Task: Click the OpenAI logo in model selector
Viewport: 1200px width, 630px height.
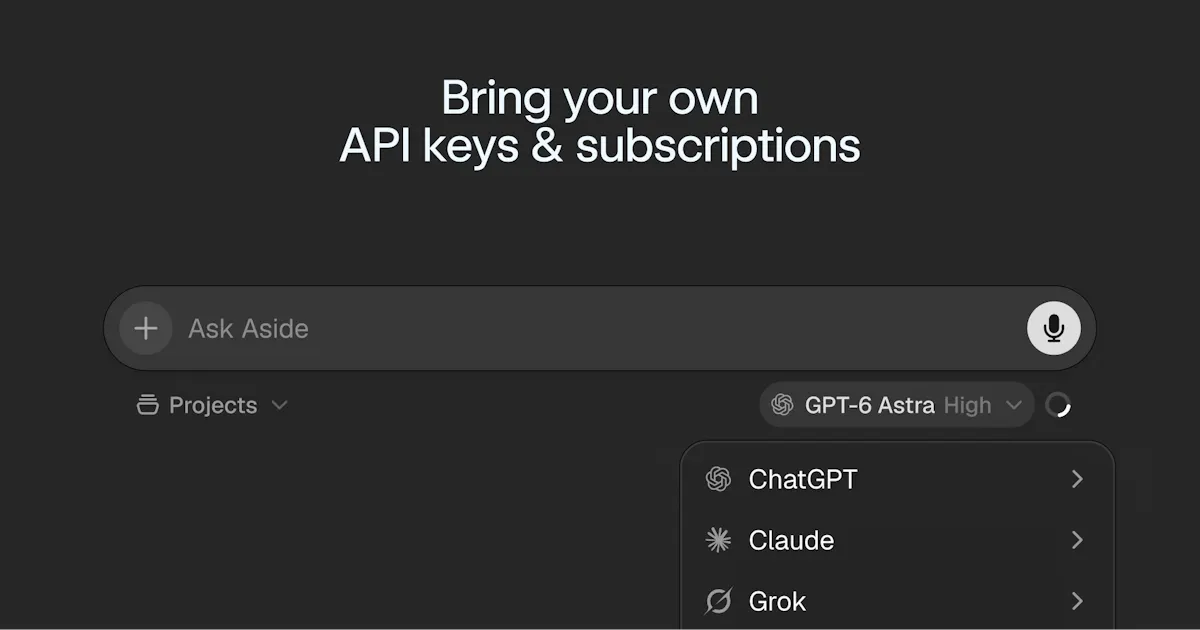Action: coord(783,405)
